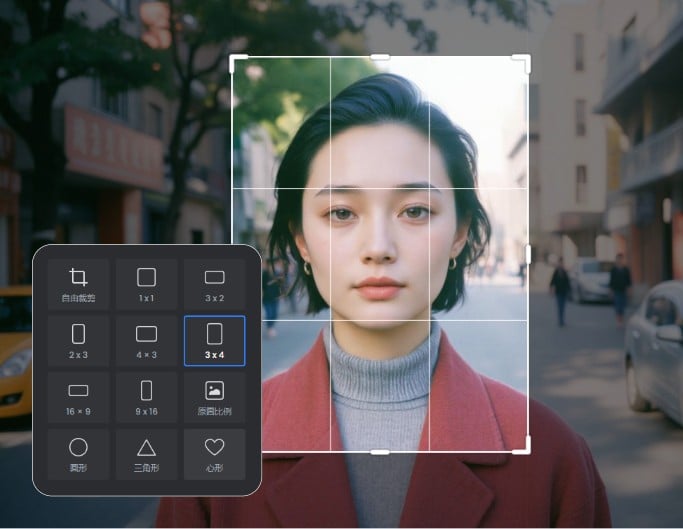Choose the 1x1 square crop ratio
Screen dimensions: 683x529
(146, 284)
